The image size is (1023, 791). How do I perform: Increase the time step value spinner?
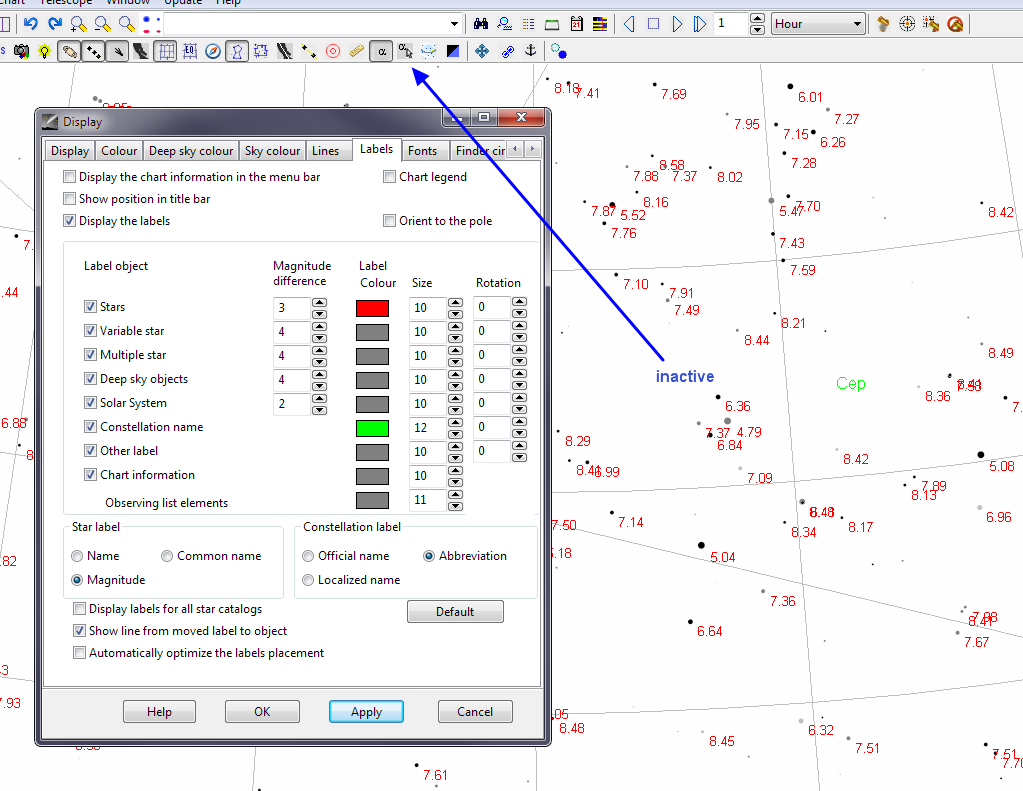[757, 19]
